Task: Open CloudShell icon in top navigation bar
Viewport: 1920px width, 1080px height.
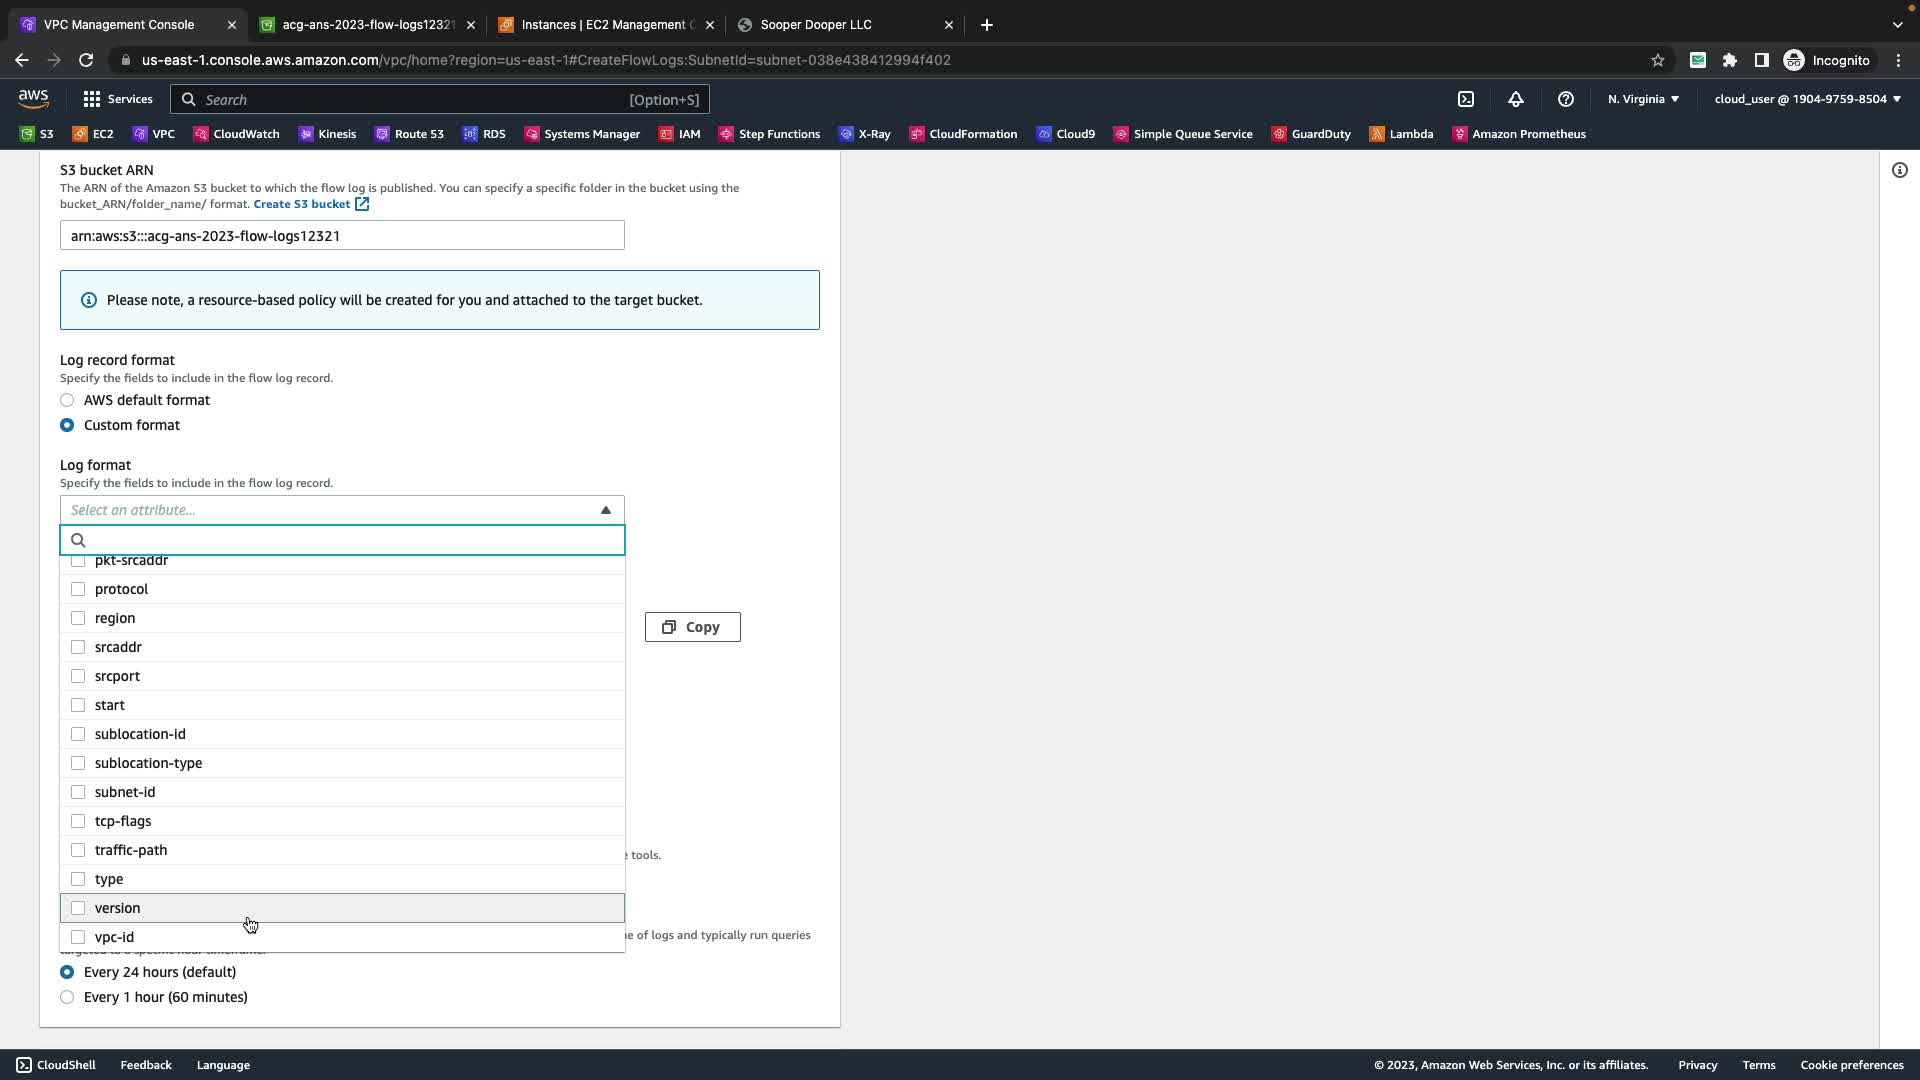Action: pos(1465,99)
